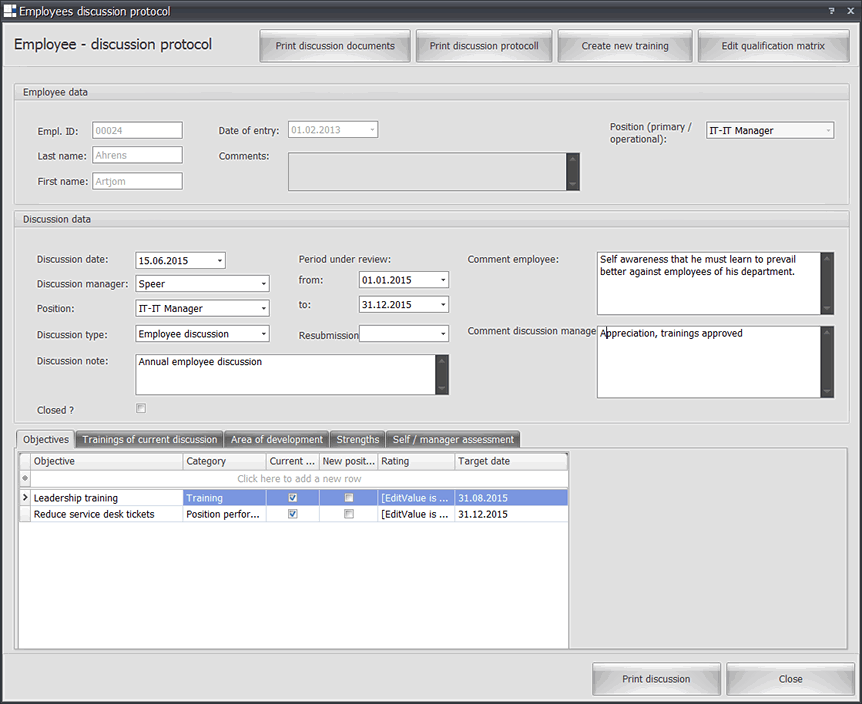Open the Discussion type dropdown
Image resolution: width=862 pixels, height=704 pixels.
point(264,334)
